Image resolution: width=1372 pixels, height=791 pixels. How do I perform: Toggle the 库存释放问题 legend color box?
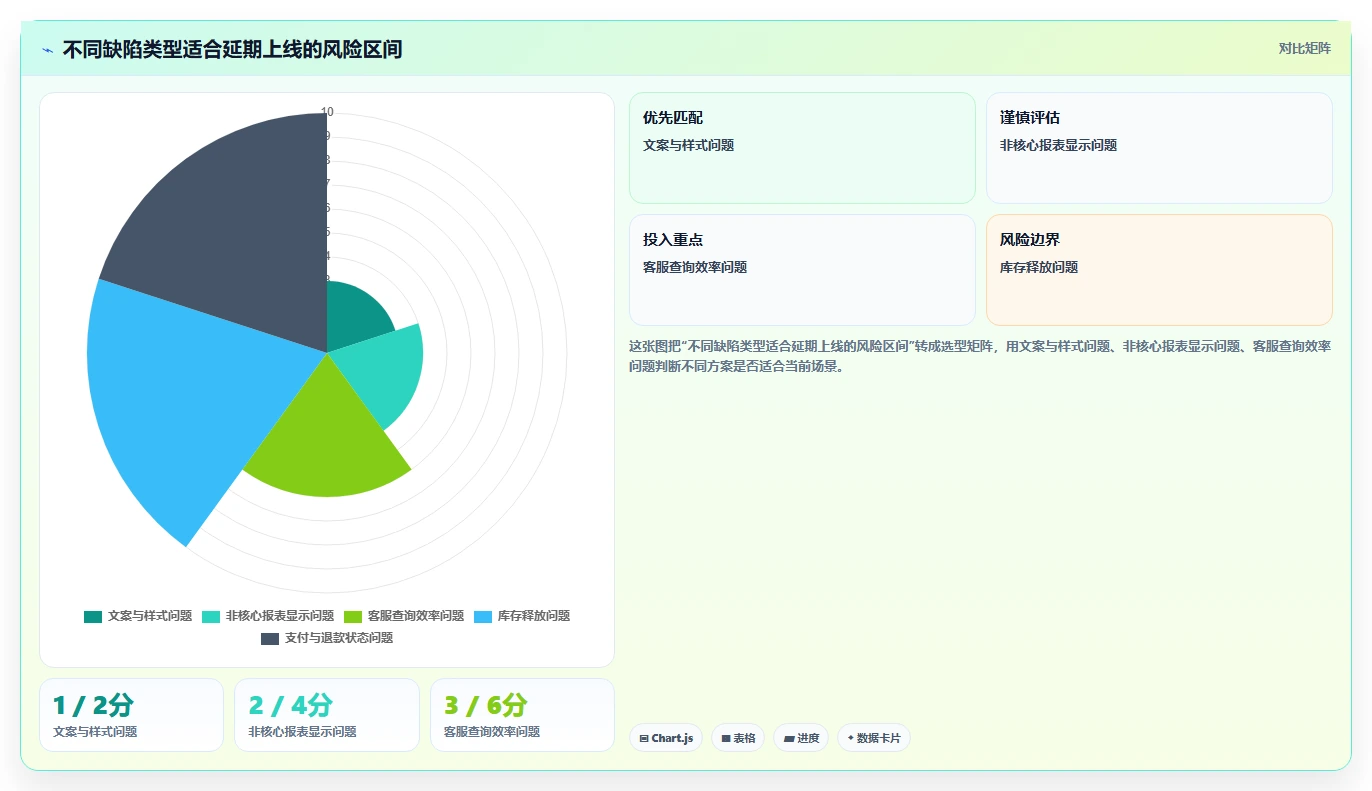[x=483, y=616]
